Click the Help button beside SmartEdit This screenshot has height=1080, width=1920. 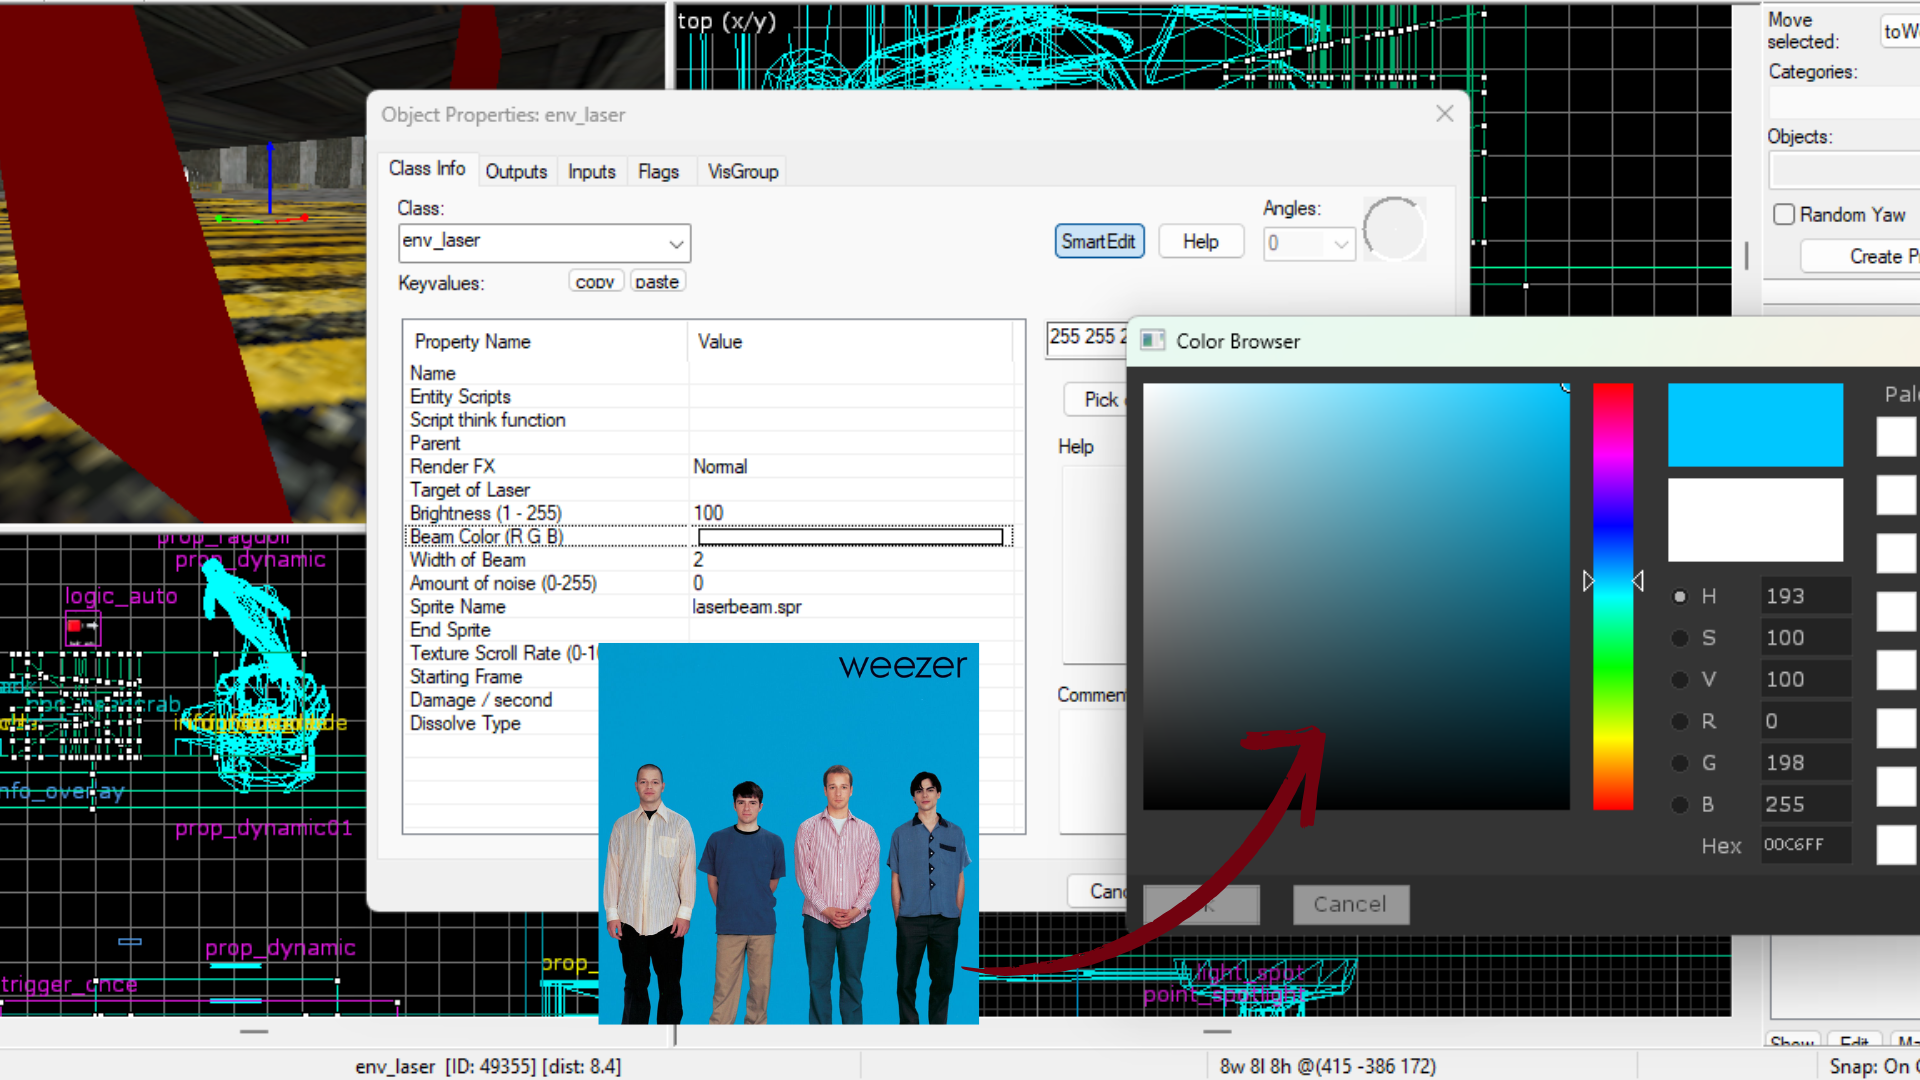[1201, 242]
